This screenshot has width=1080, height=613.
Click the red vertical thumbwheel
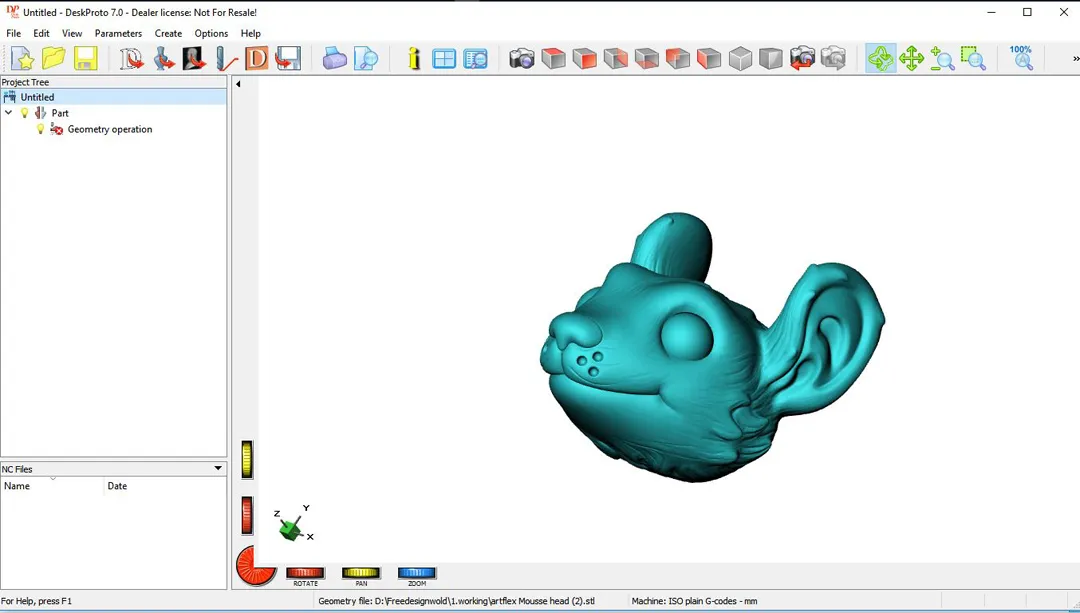point(247,515)
